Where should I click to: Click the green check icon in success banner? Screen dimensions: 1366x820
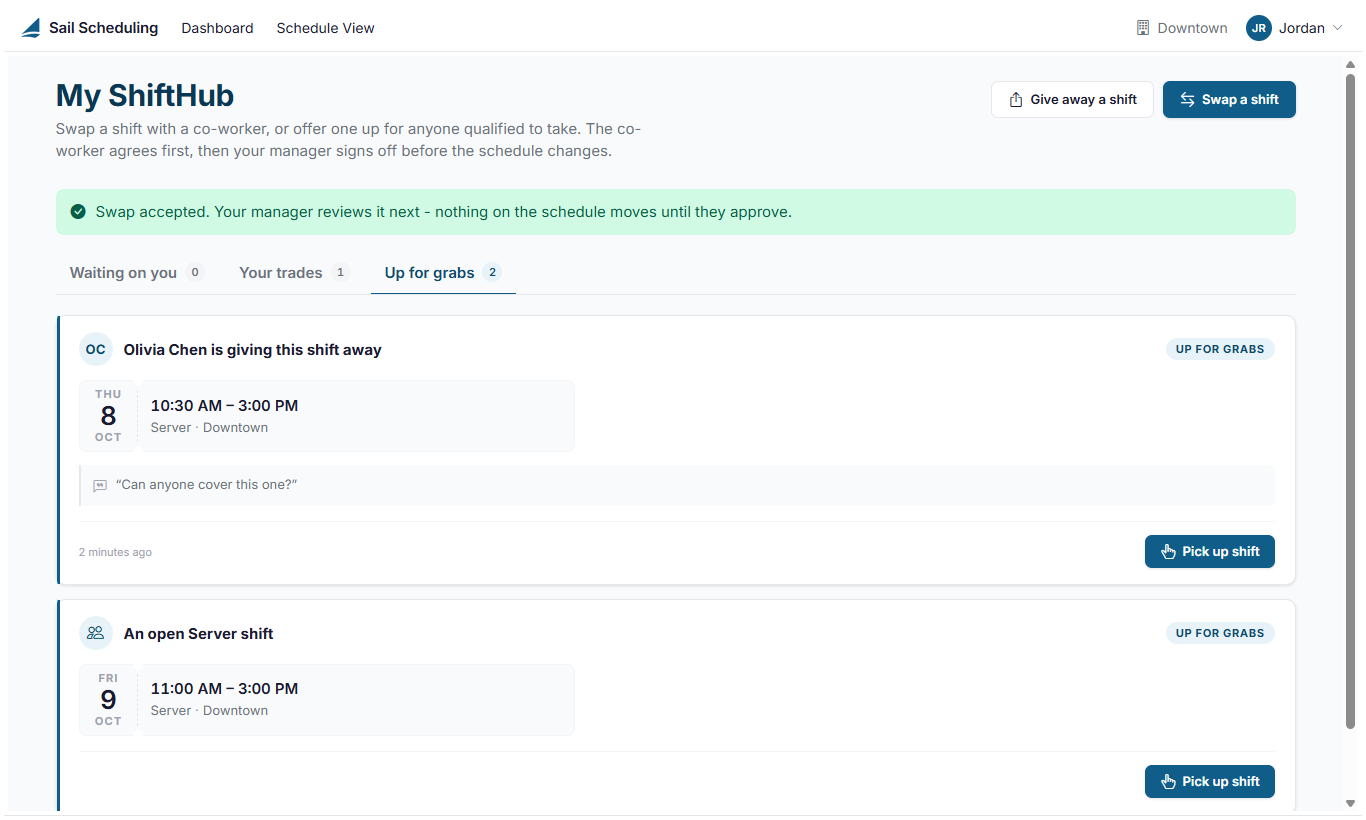tap(78, 212)
